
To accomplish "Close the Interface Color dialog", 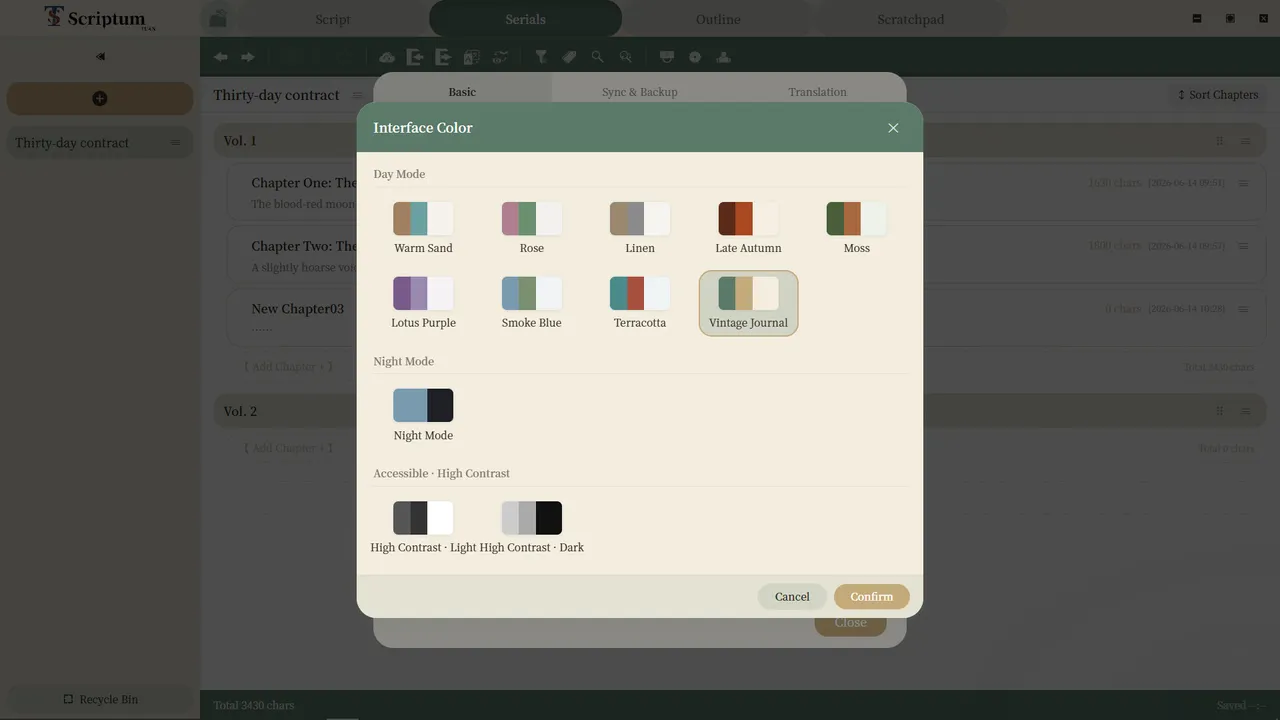I will 893,128.
